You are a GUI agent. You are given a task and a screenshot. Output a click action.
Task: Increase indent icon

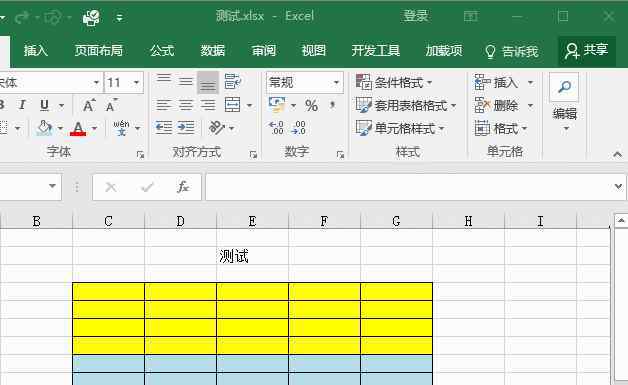185,128
